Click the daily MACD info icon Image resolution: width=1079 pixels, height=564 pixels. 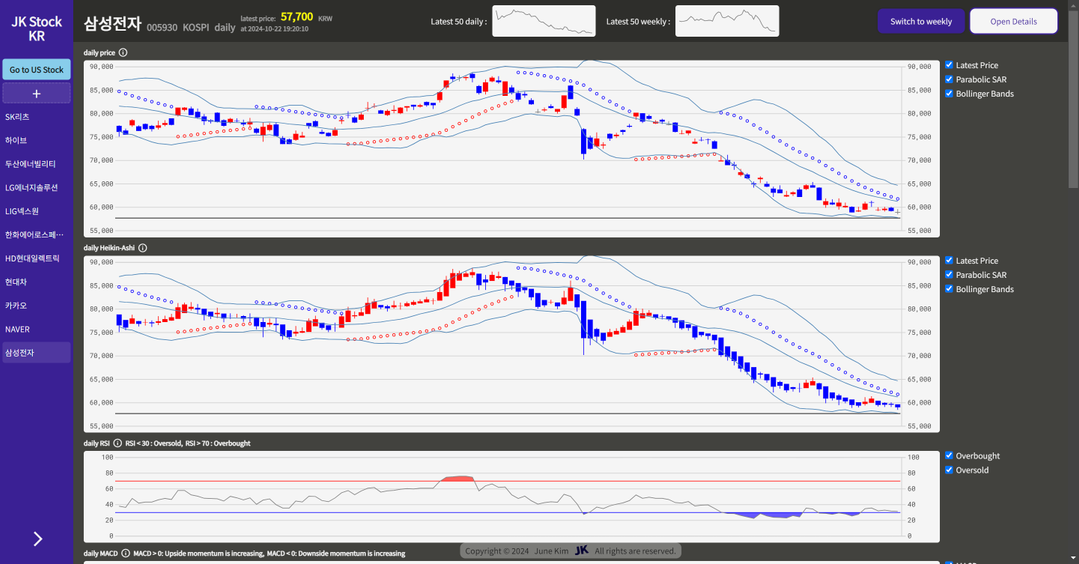tap(125, 553)
